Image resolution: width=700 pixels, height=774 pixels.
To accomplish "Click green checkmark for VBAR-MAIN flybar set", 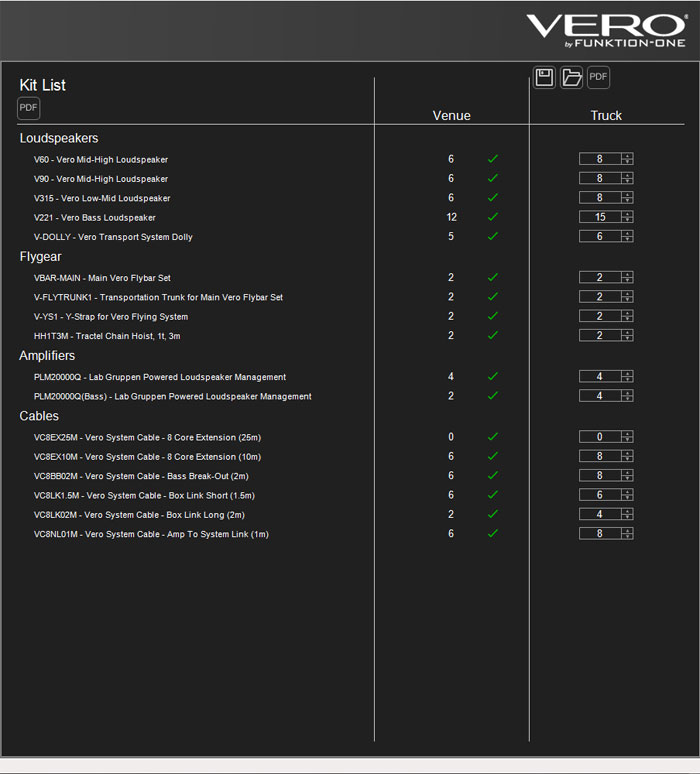I will click(493, 277).
